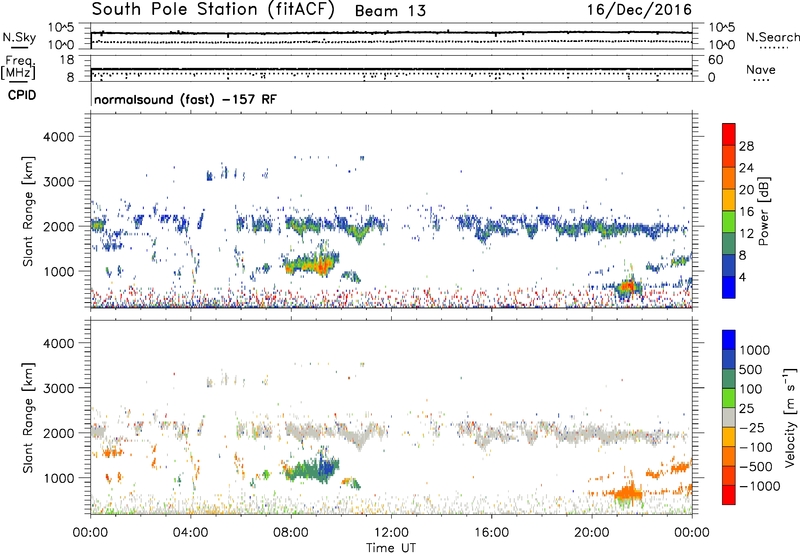Select the 16:00 time tick label

491,533
